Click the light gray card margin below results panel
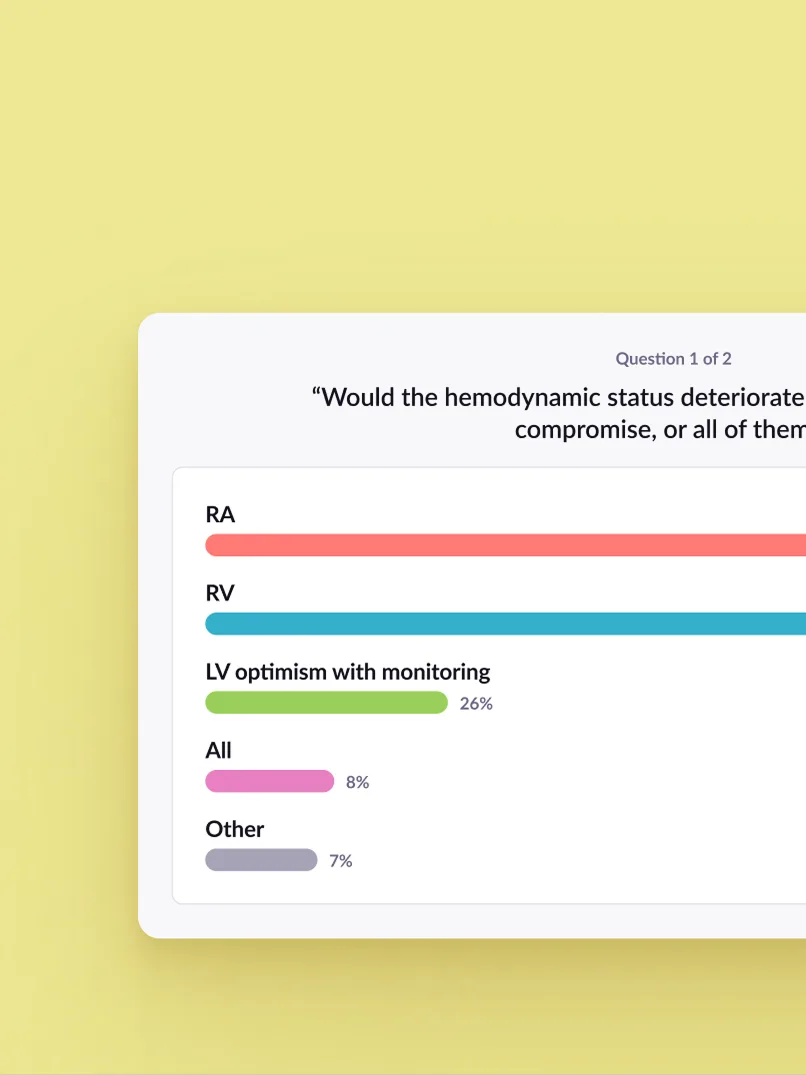The width and height of the screenshot is (806, 1075). coord(480,921)
